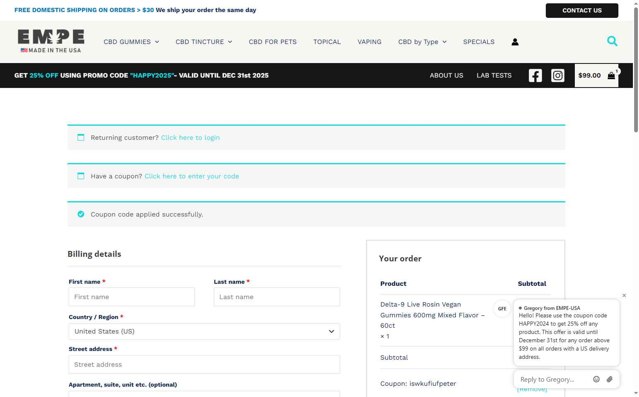
Task: Click the HAPPY2025 promo banner text
Action: click(141, 75)
